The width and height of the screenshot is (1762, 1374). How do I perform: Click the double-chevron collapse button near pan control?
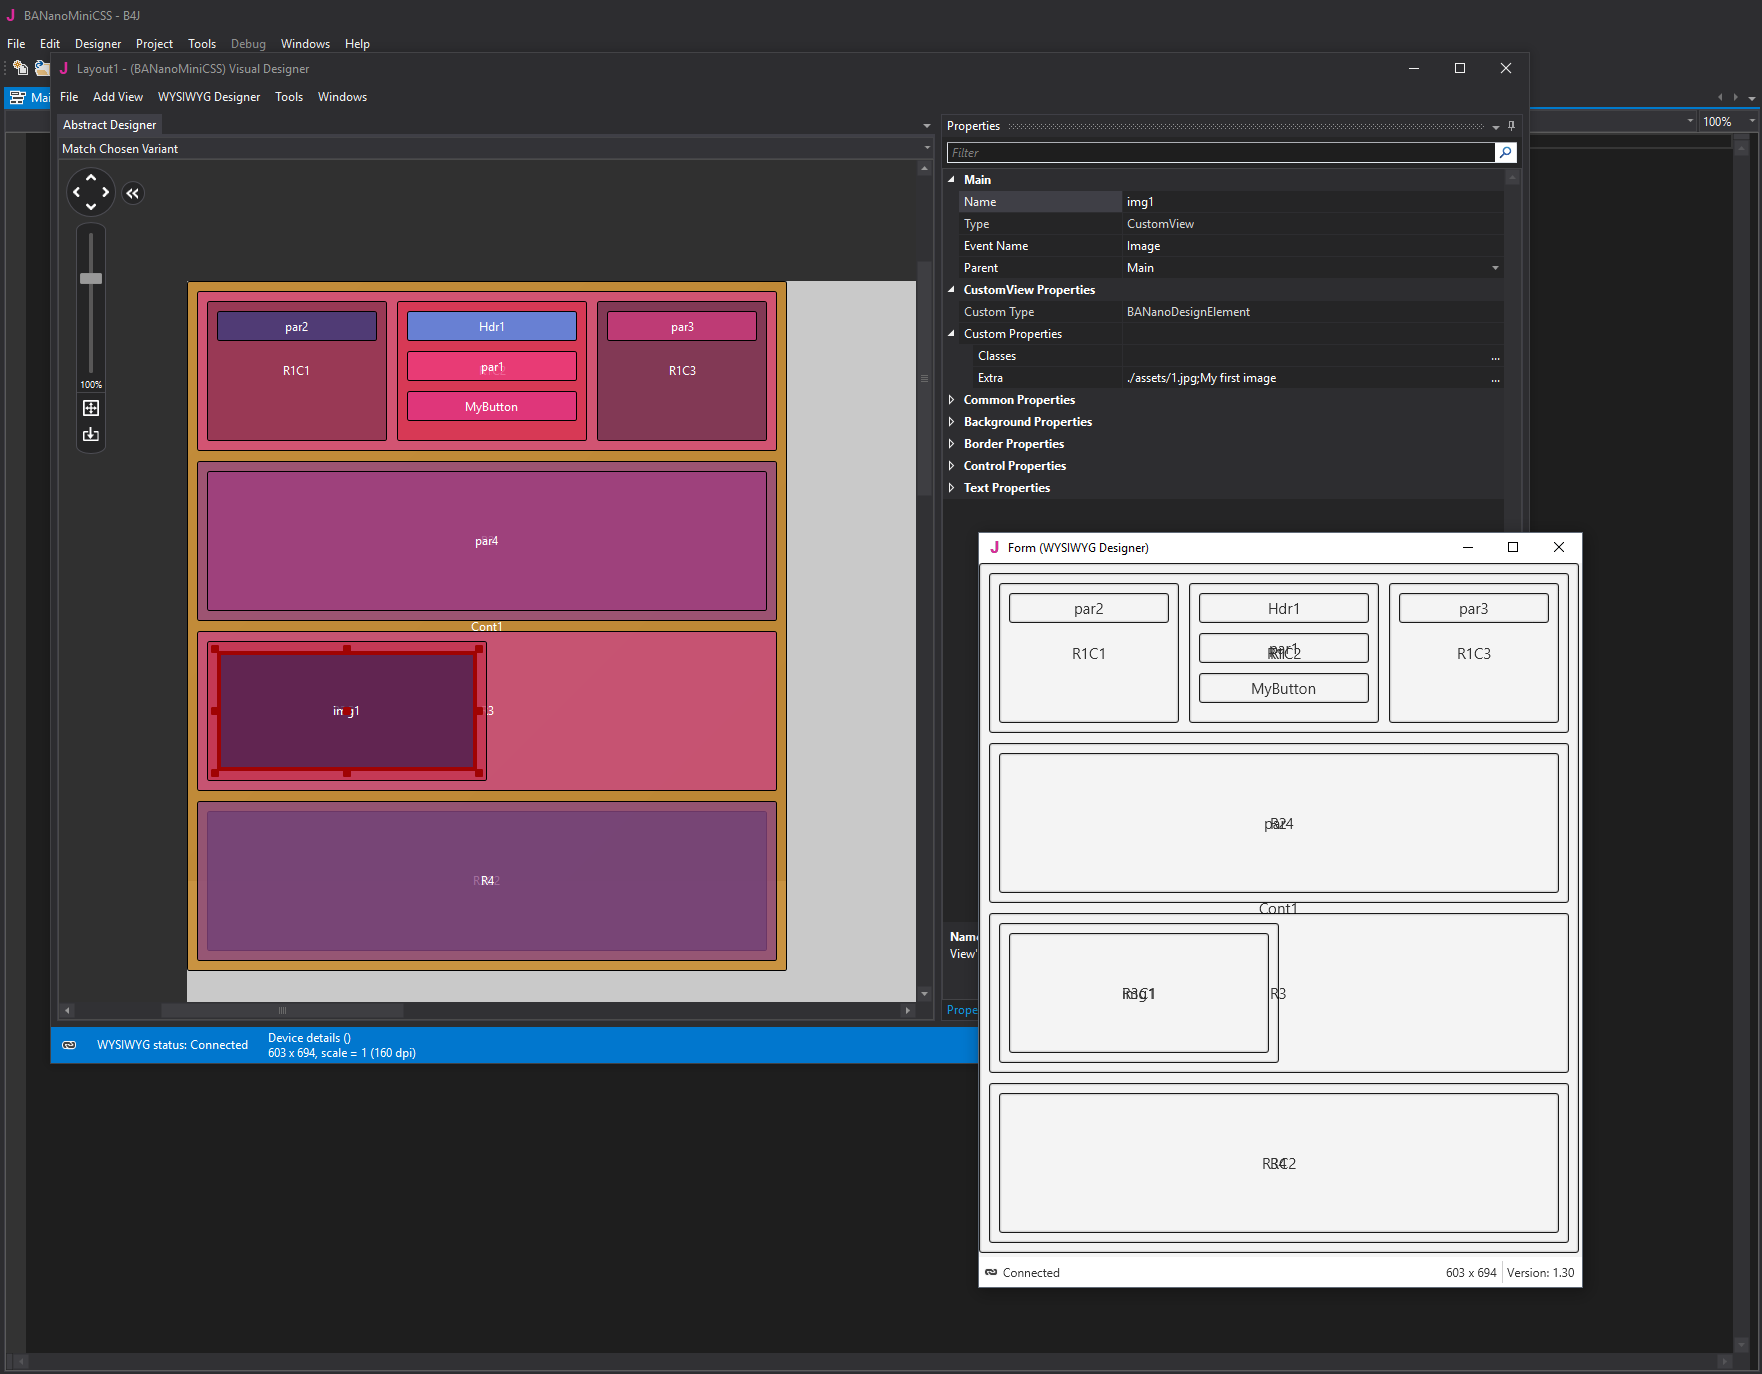tap(133, 194)
